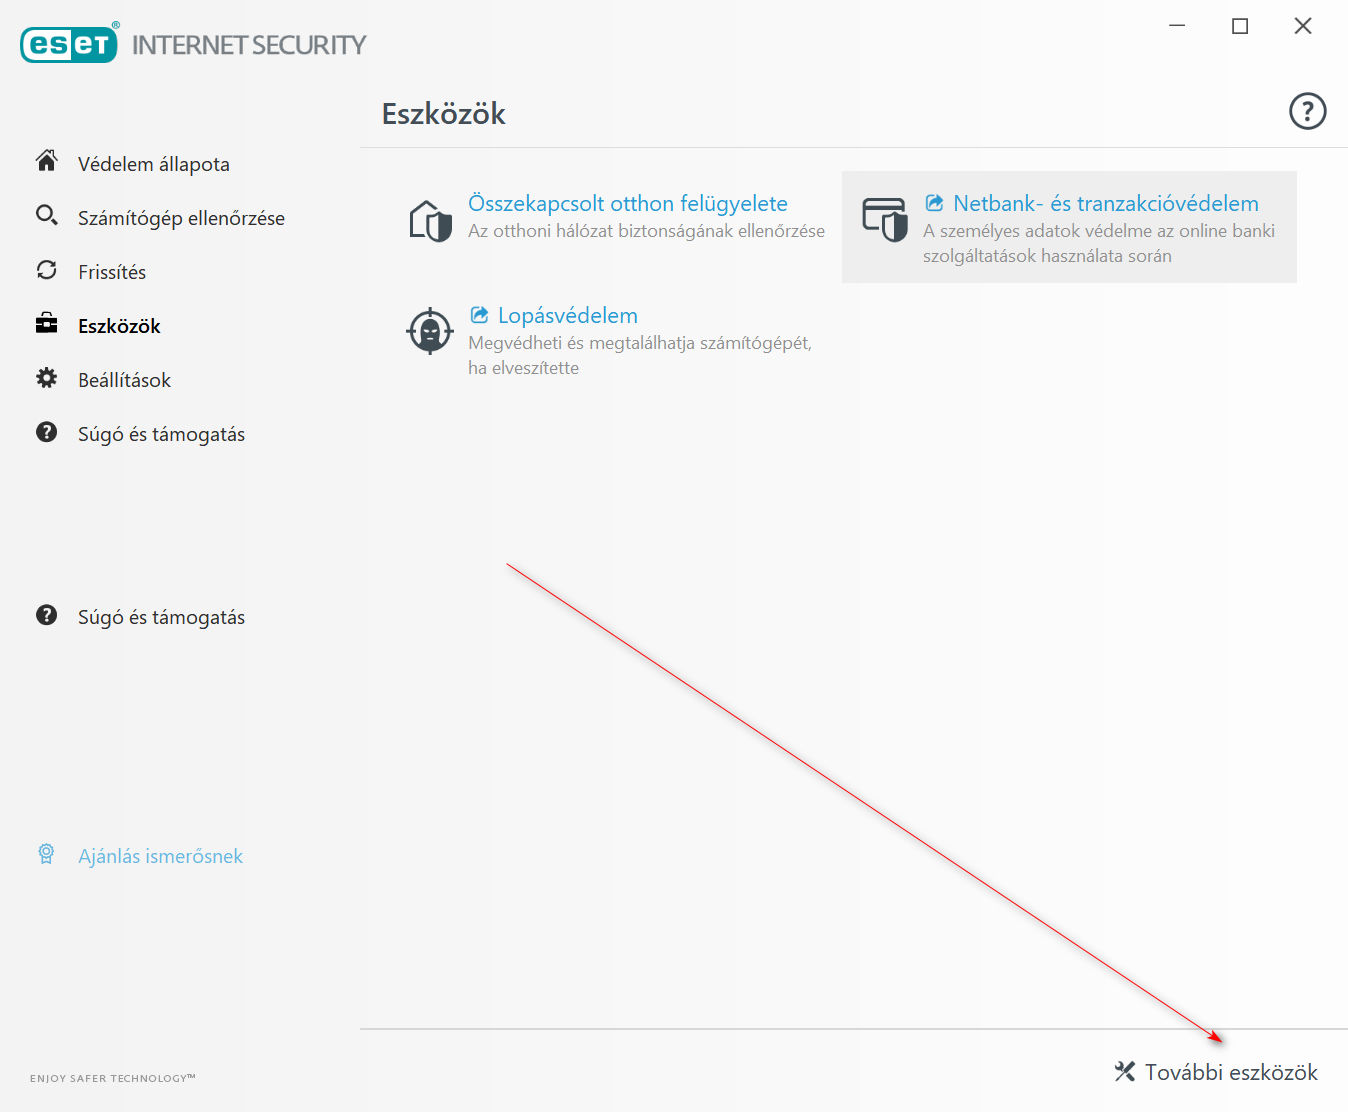Open the Lopásvédelem link

pyautogui.click(x=568, y=315)
